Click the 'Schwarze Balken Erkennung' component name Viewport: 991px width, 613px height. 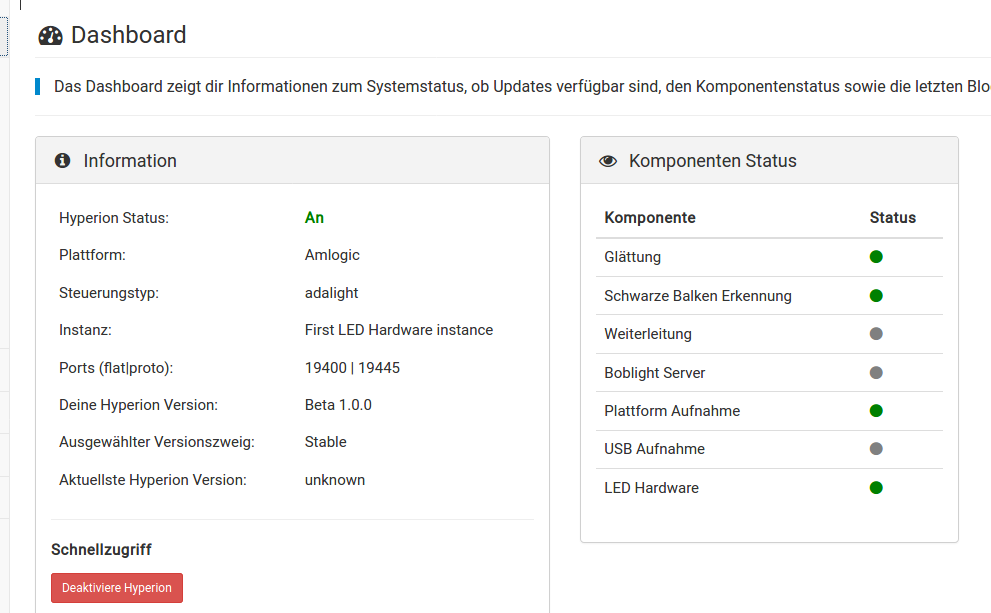pyautogui.click(x=698, y=296)
